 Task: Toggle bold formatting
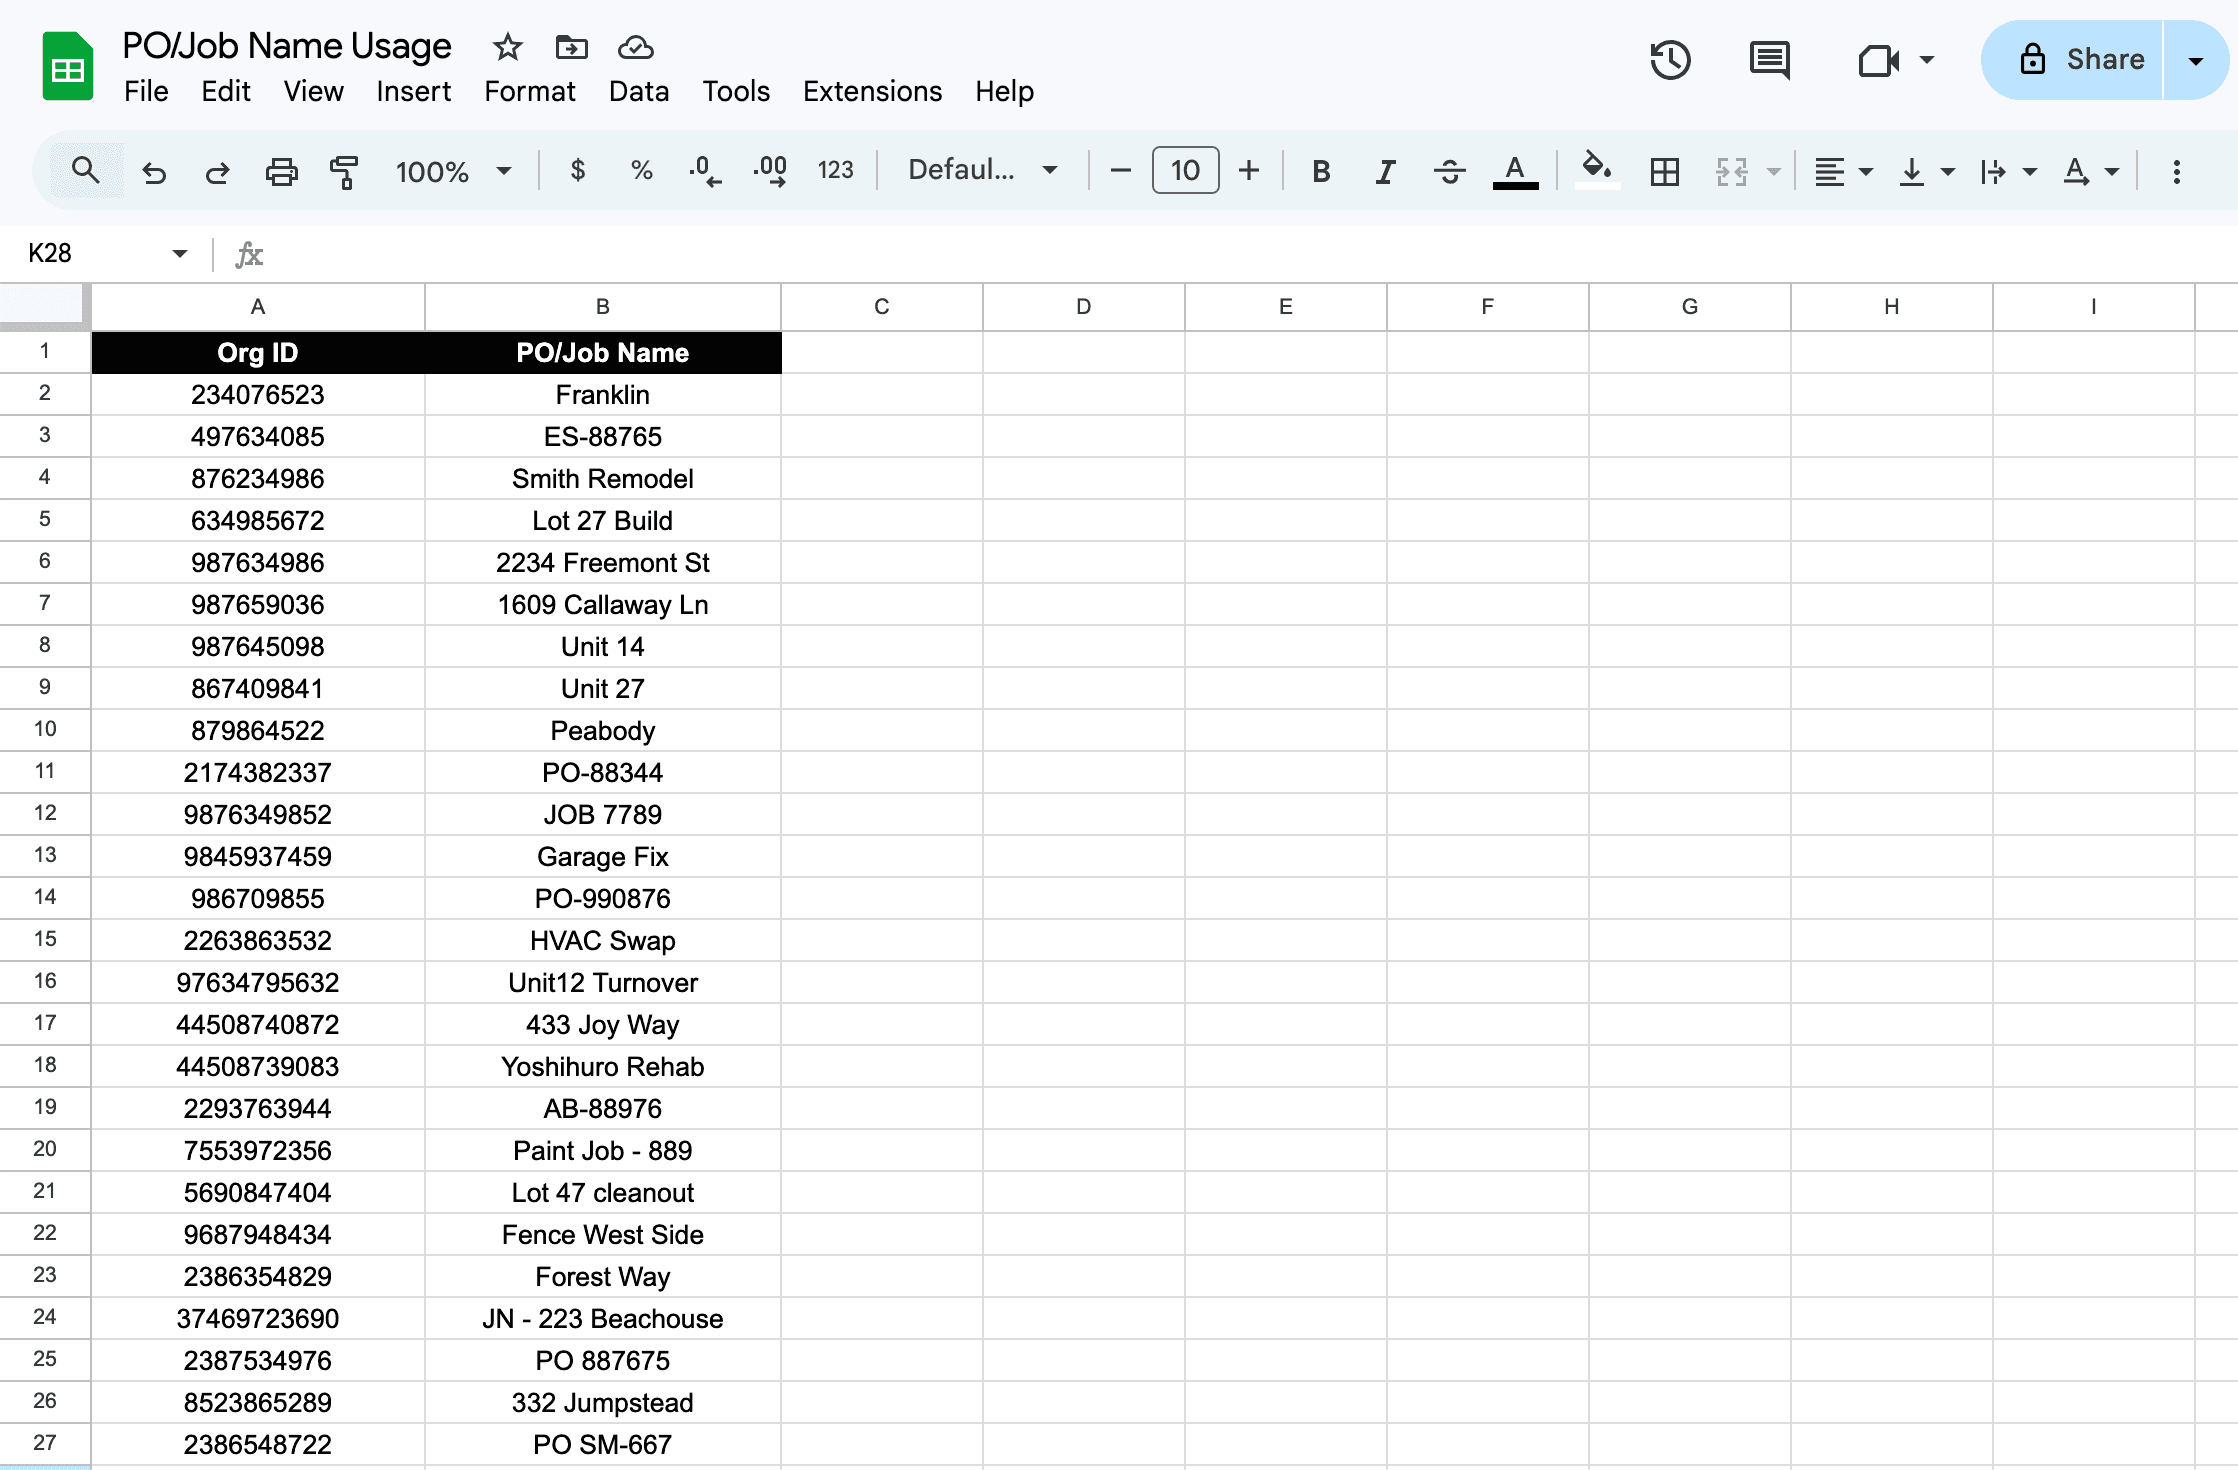[x=1320, y=171]
